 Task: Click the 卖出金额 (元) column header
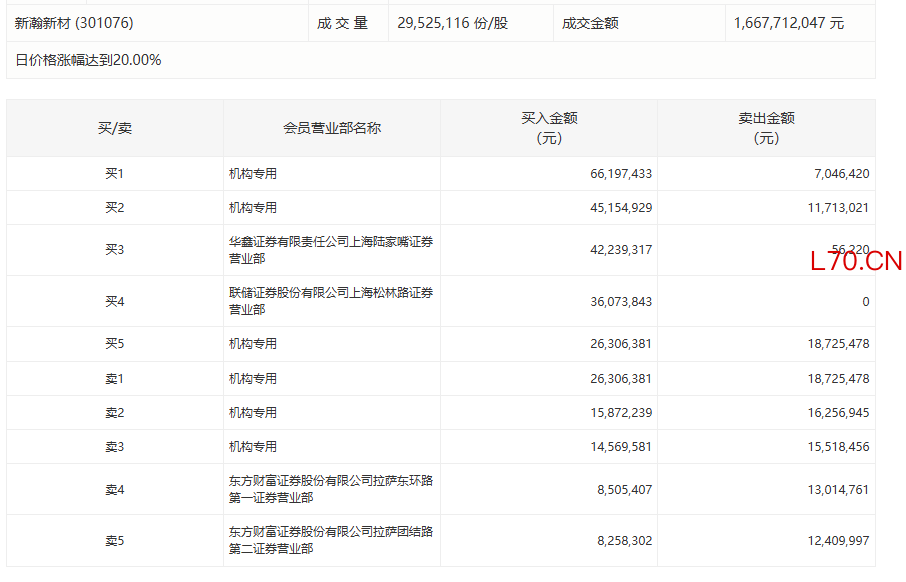pos(766,128)
